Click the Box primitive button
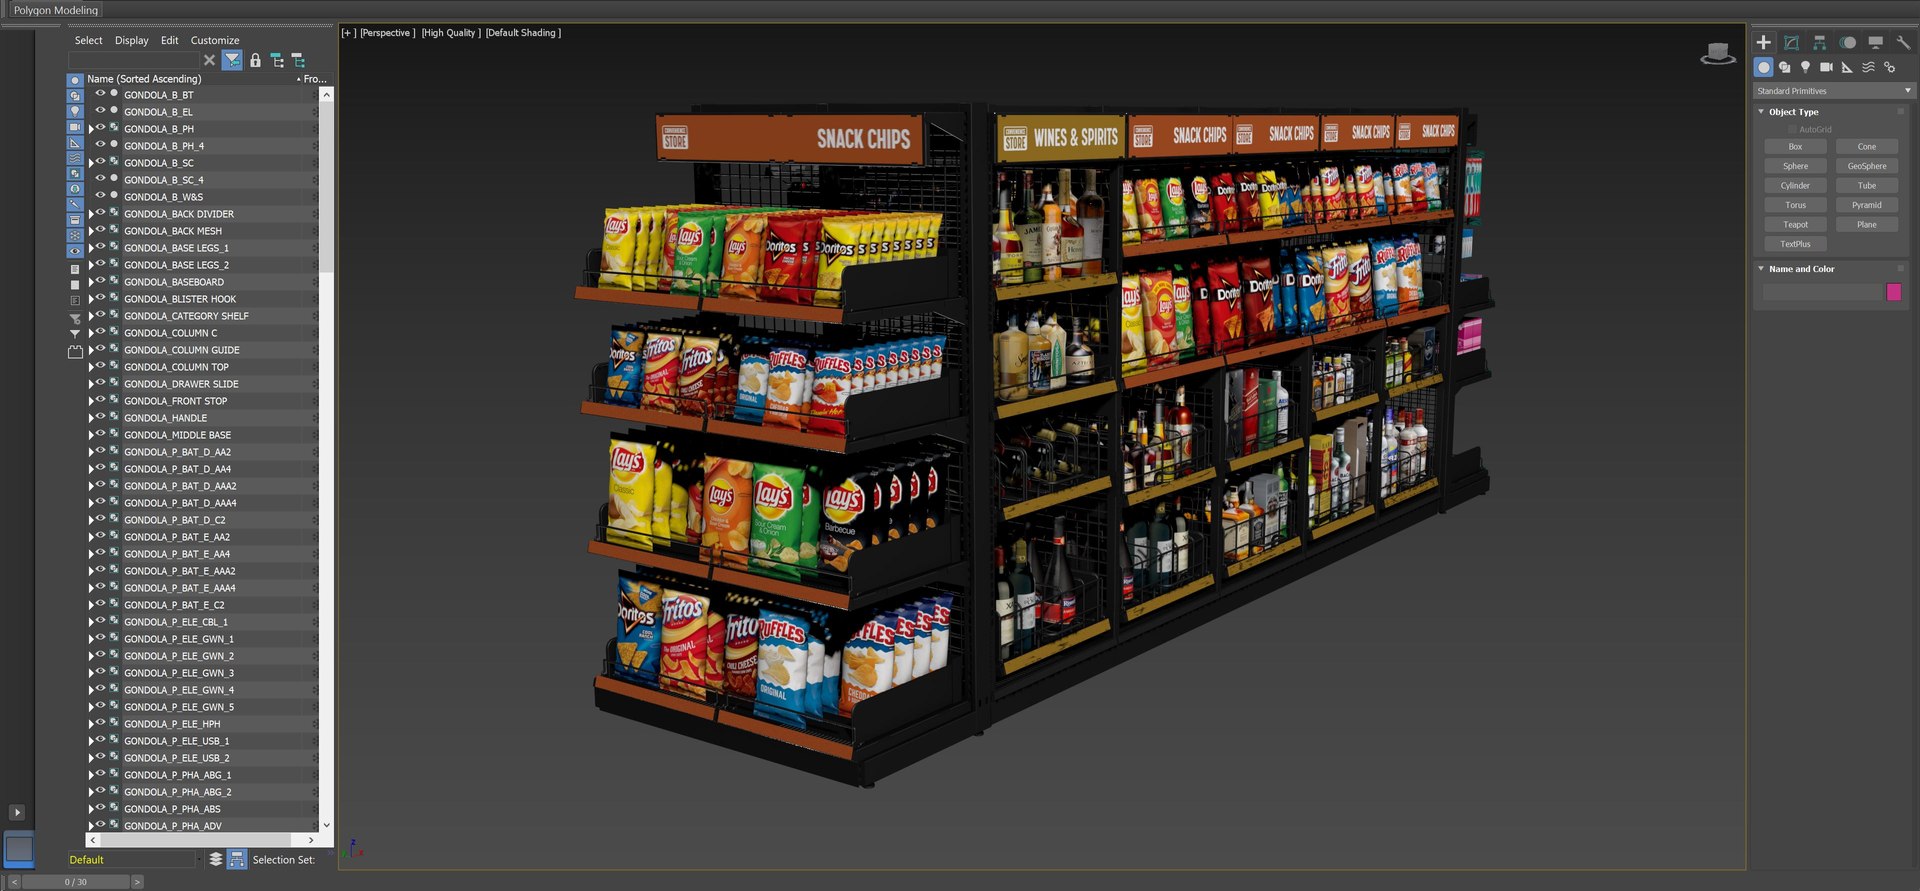The image size is (1920, 891). pyautogui.click(x=1795, y=147)
